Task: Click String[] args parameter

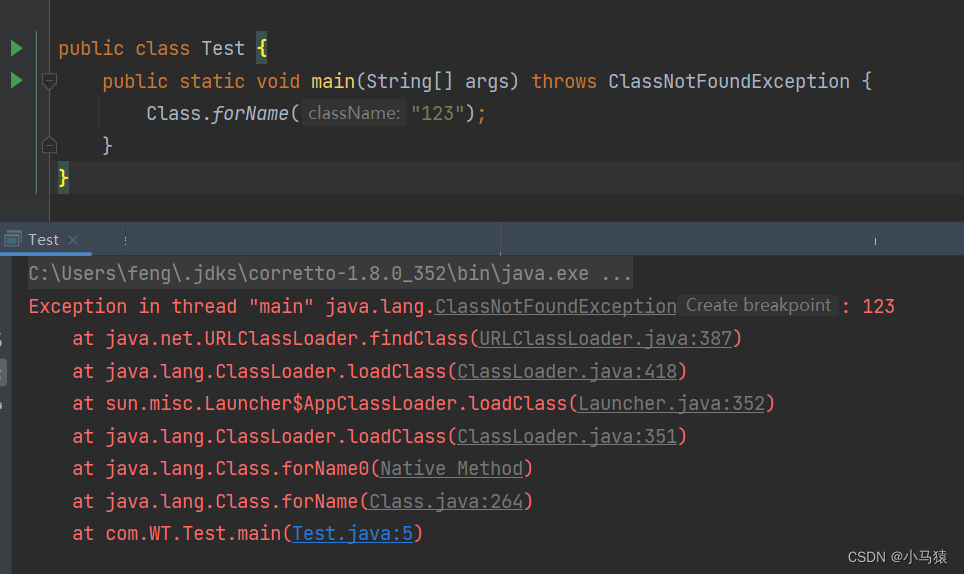Action: click(437, 81)
